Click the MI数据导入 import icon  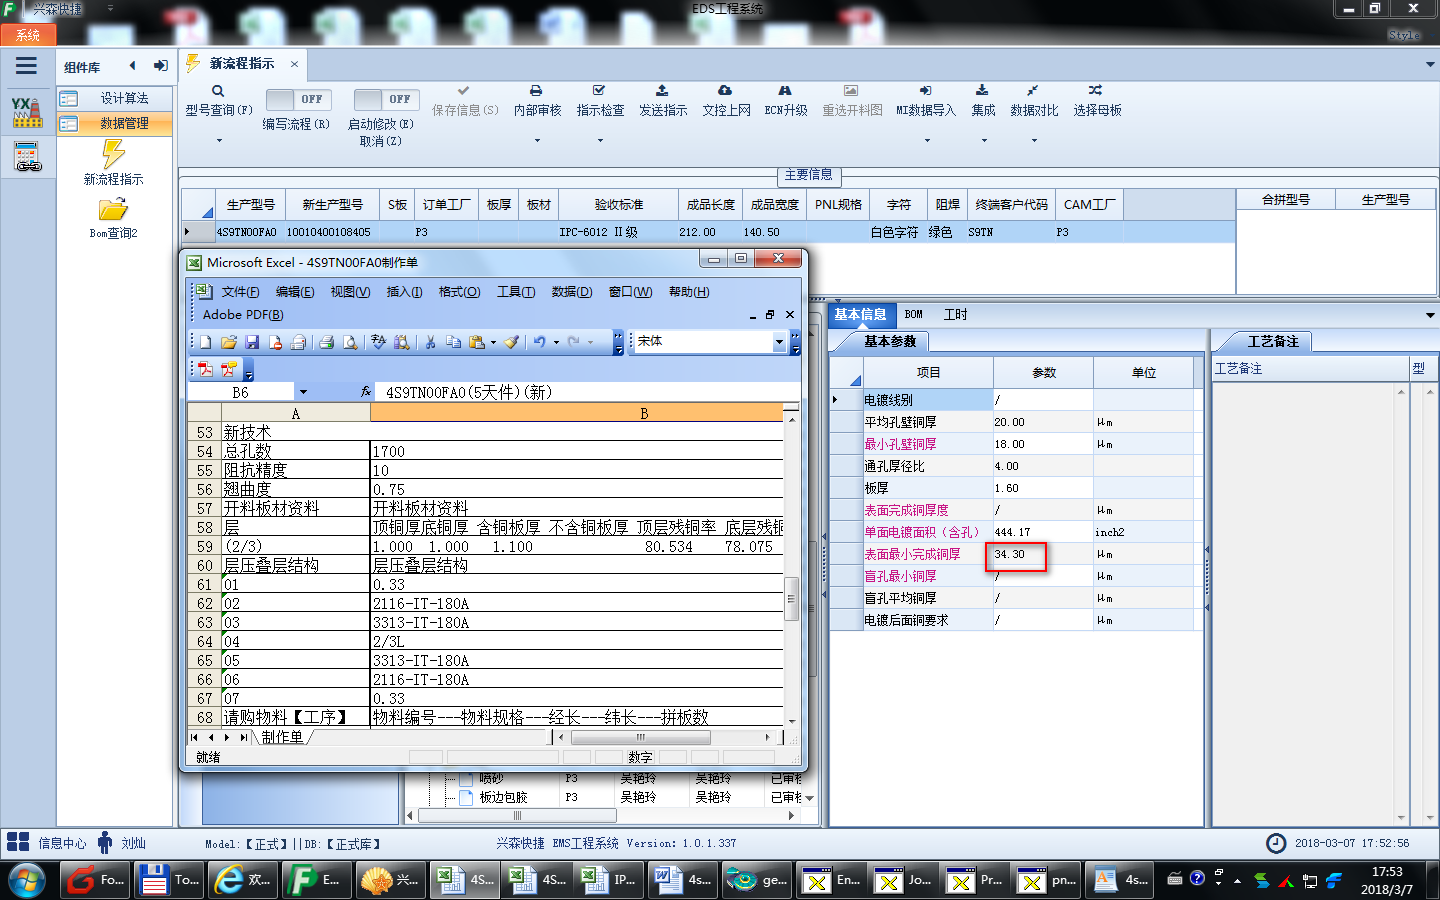(x=925, y=90)
